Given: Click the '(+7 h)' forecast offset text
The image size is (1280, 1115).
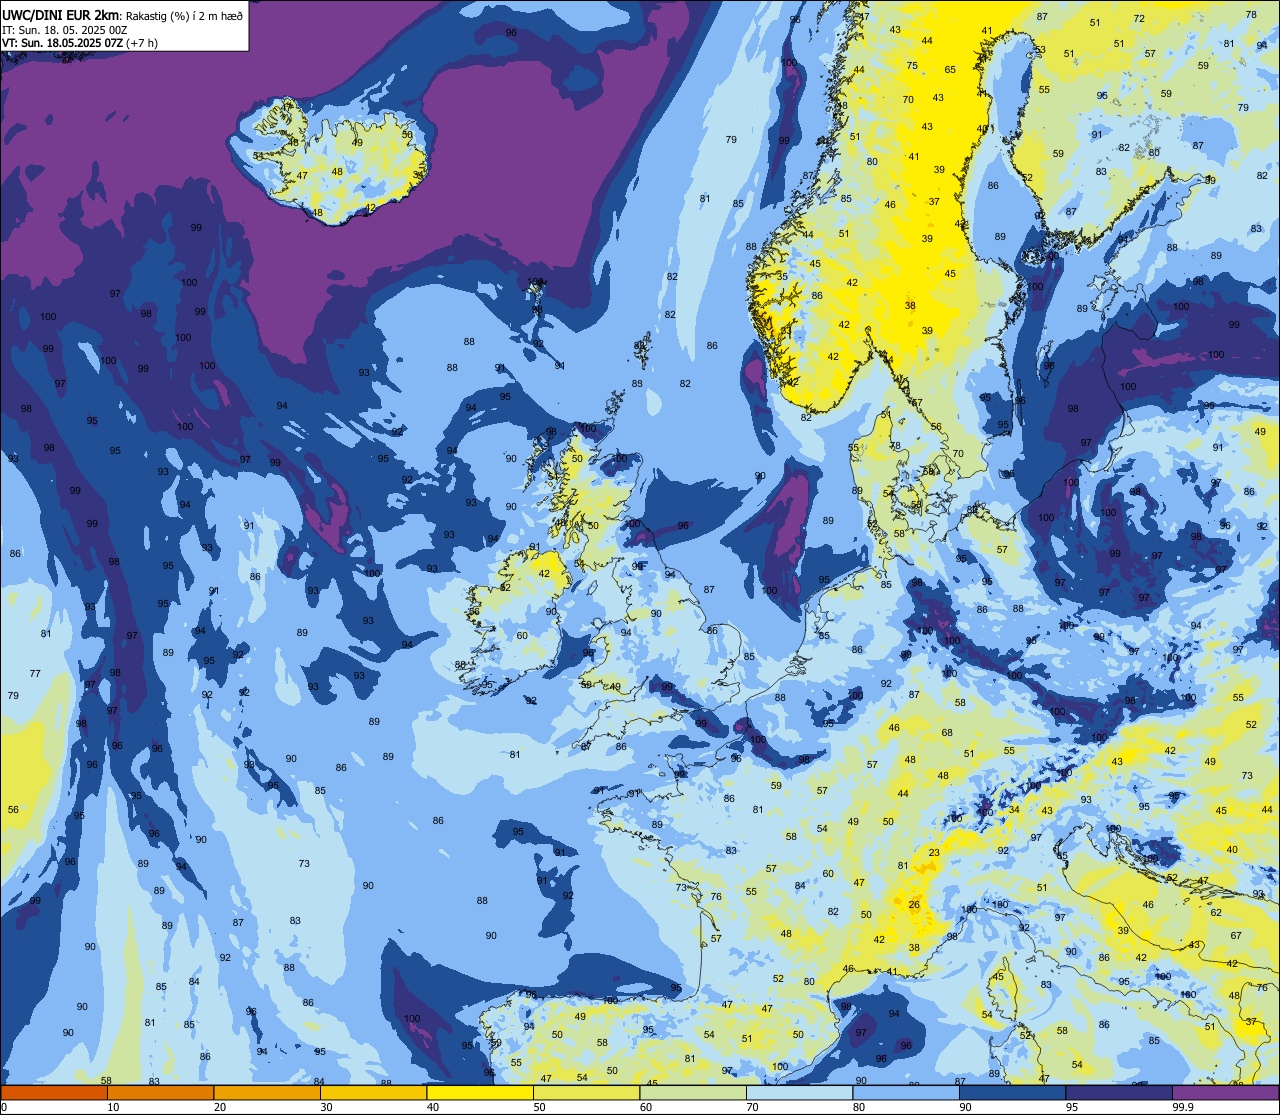Looking at the screenshot, I should point(143,43).
